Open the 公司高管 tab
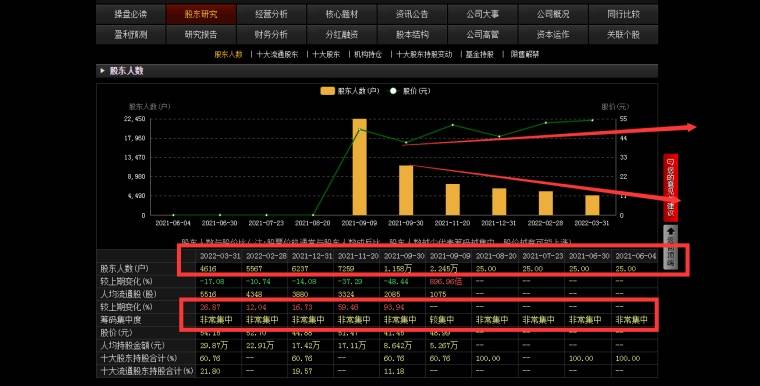This screenshot has height=386, width=760. pos(483,34)
